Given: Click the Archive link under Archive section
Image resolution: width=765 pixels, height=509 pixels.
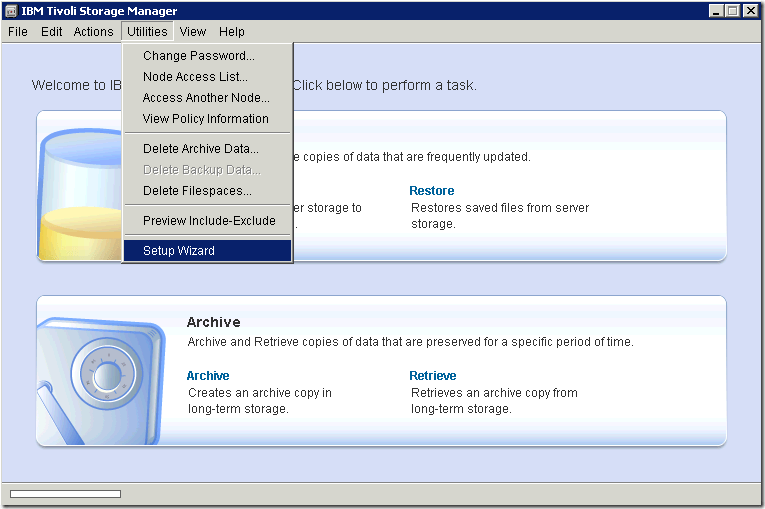Looking at the screenshot, I should [208, 376].
